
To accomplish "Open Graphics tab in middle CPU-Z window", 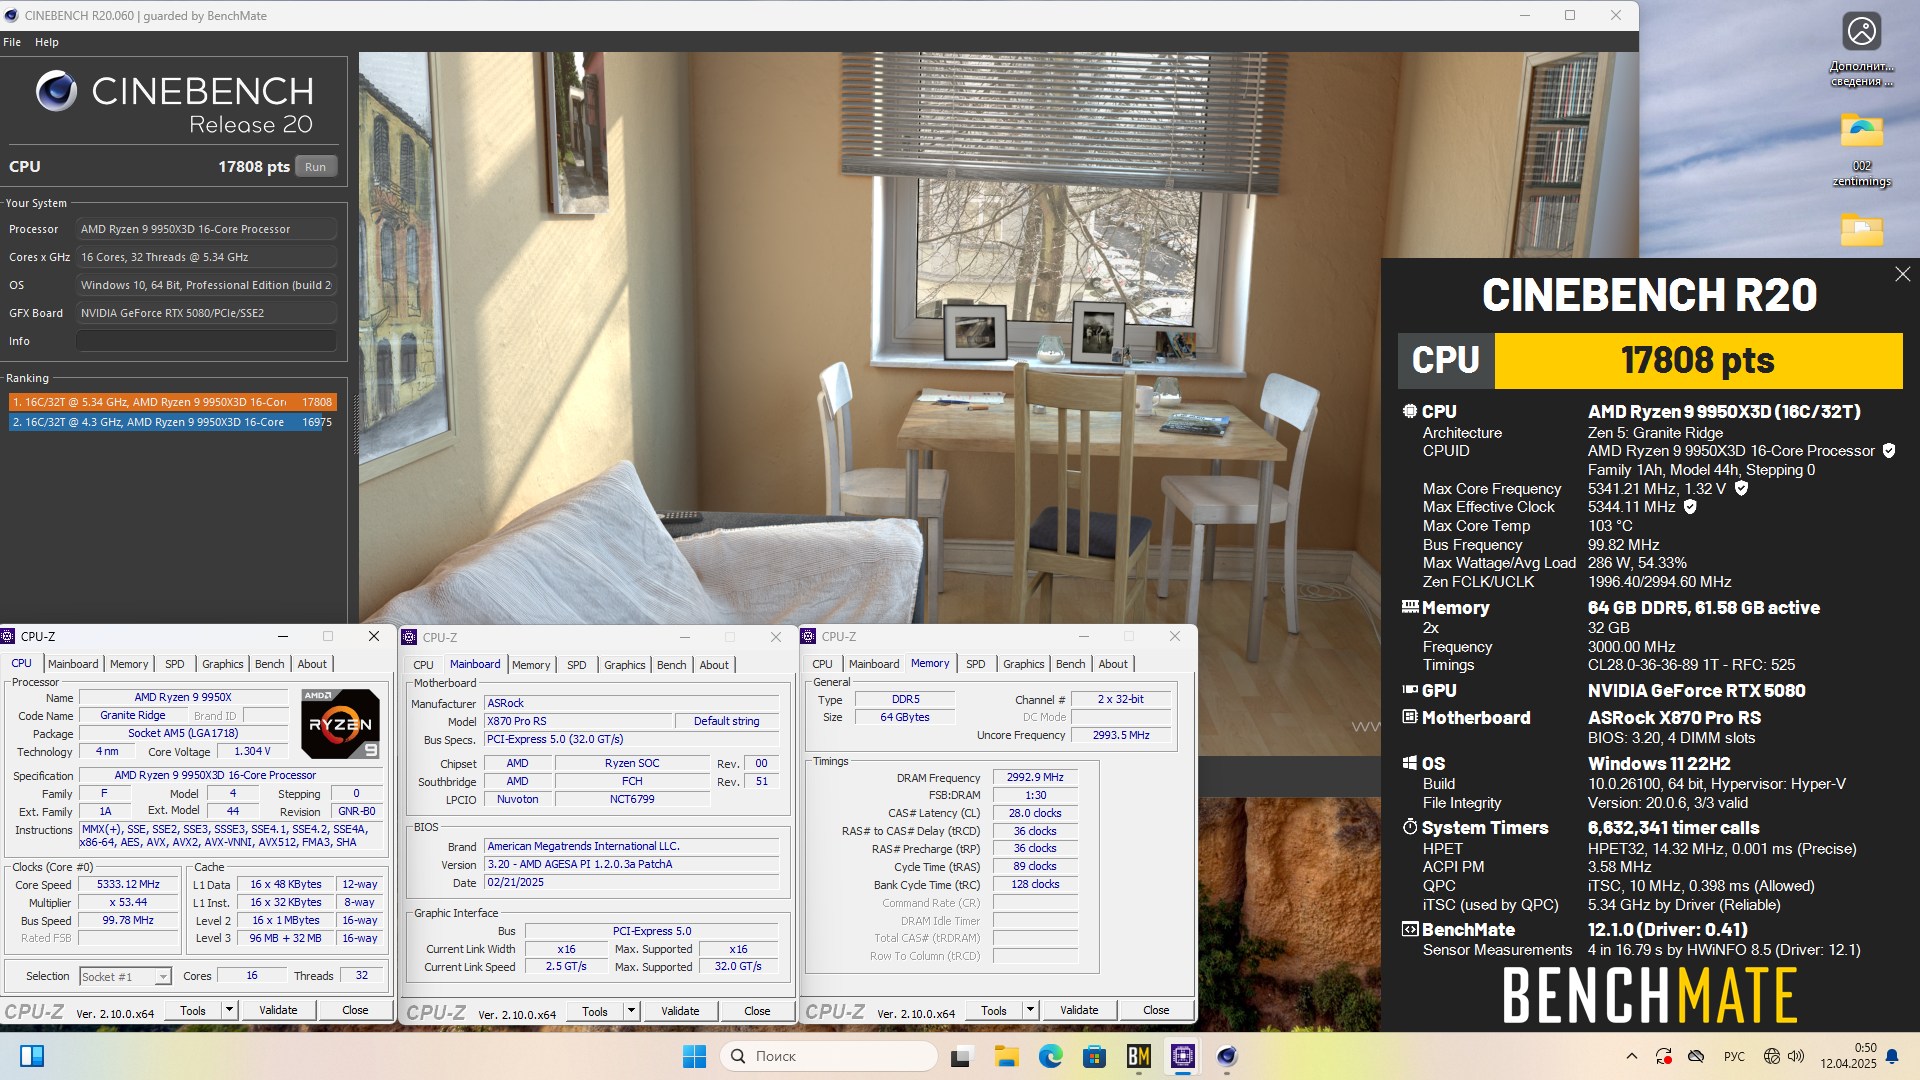I will (625, 665).
